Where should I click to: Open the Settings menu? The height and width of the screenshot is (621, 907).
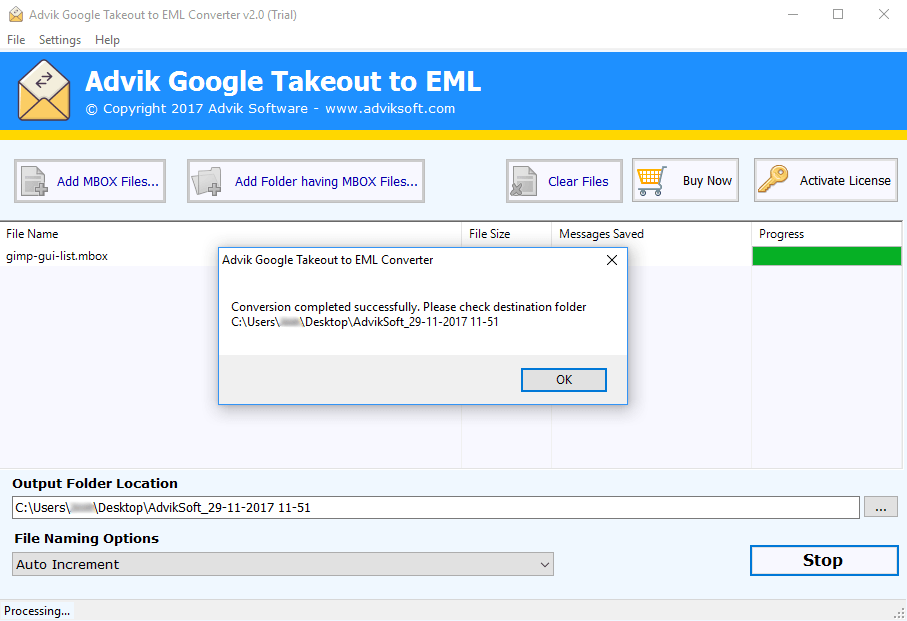pos(60,40)
